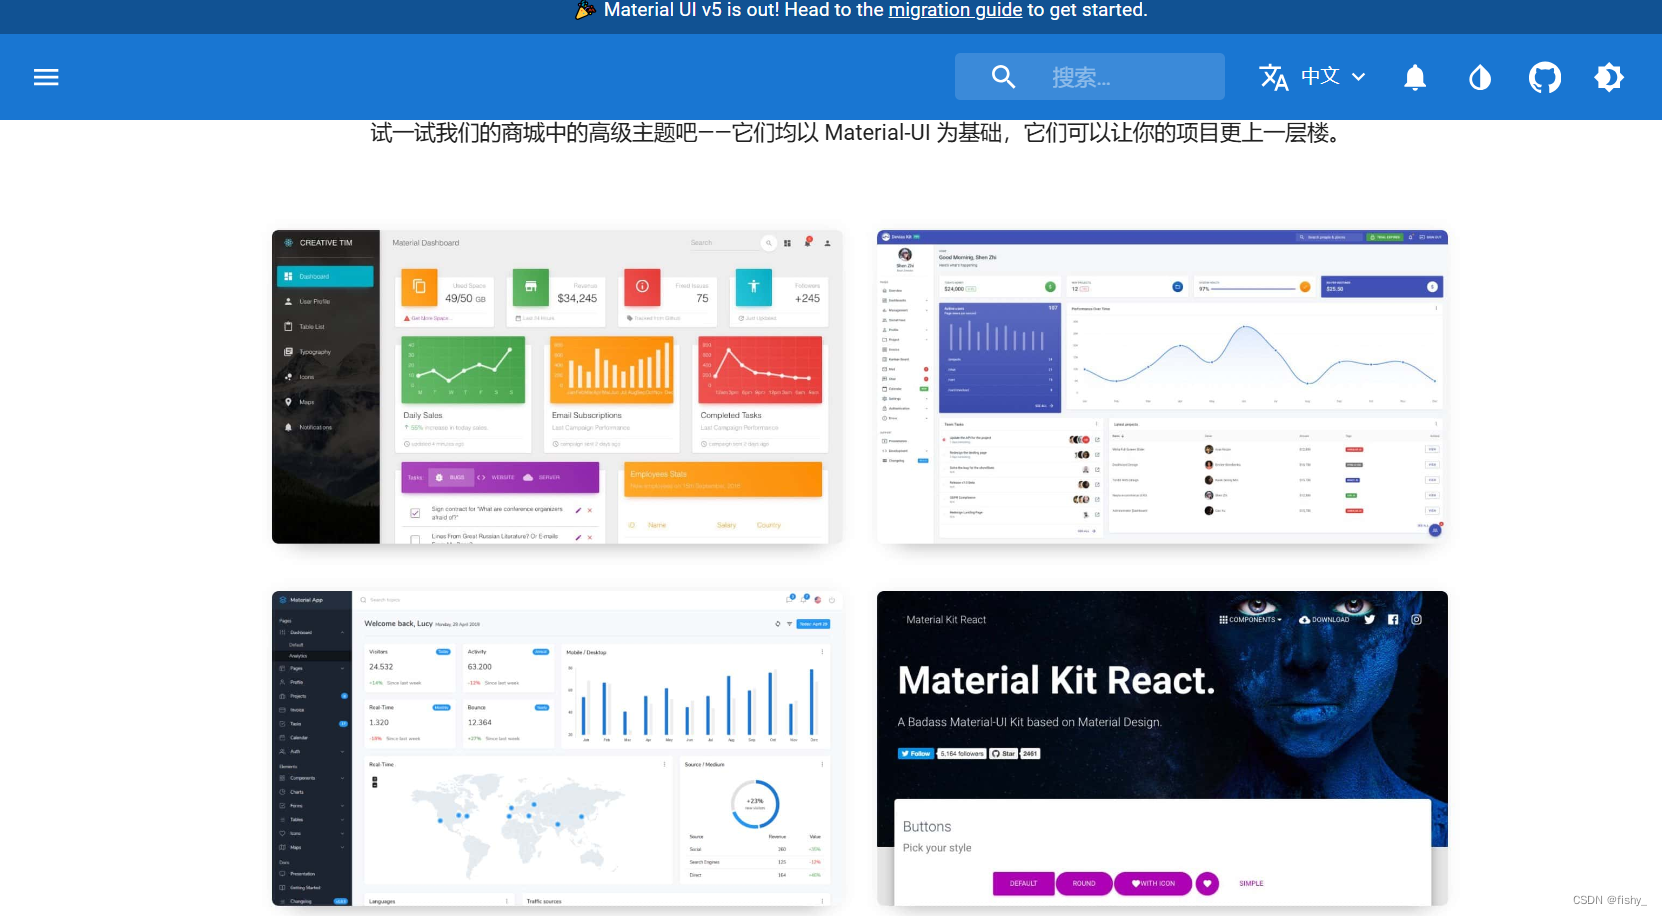1662x916 pixels.
Task: Click Twitter icon in Material Kit header
Action: click(x=1369, y=620)
